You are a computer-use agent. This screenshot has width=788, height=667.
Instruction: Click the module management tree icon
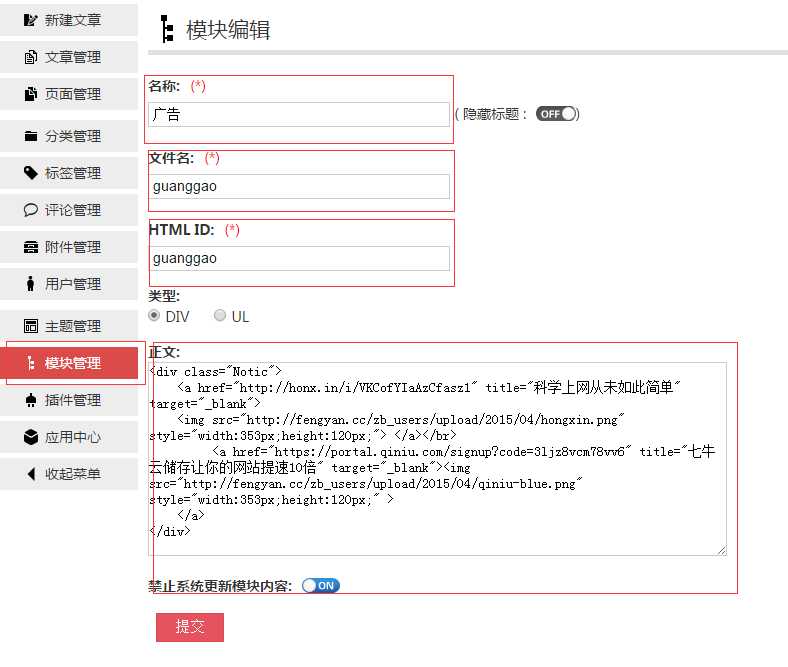point(31,363)
